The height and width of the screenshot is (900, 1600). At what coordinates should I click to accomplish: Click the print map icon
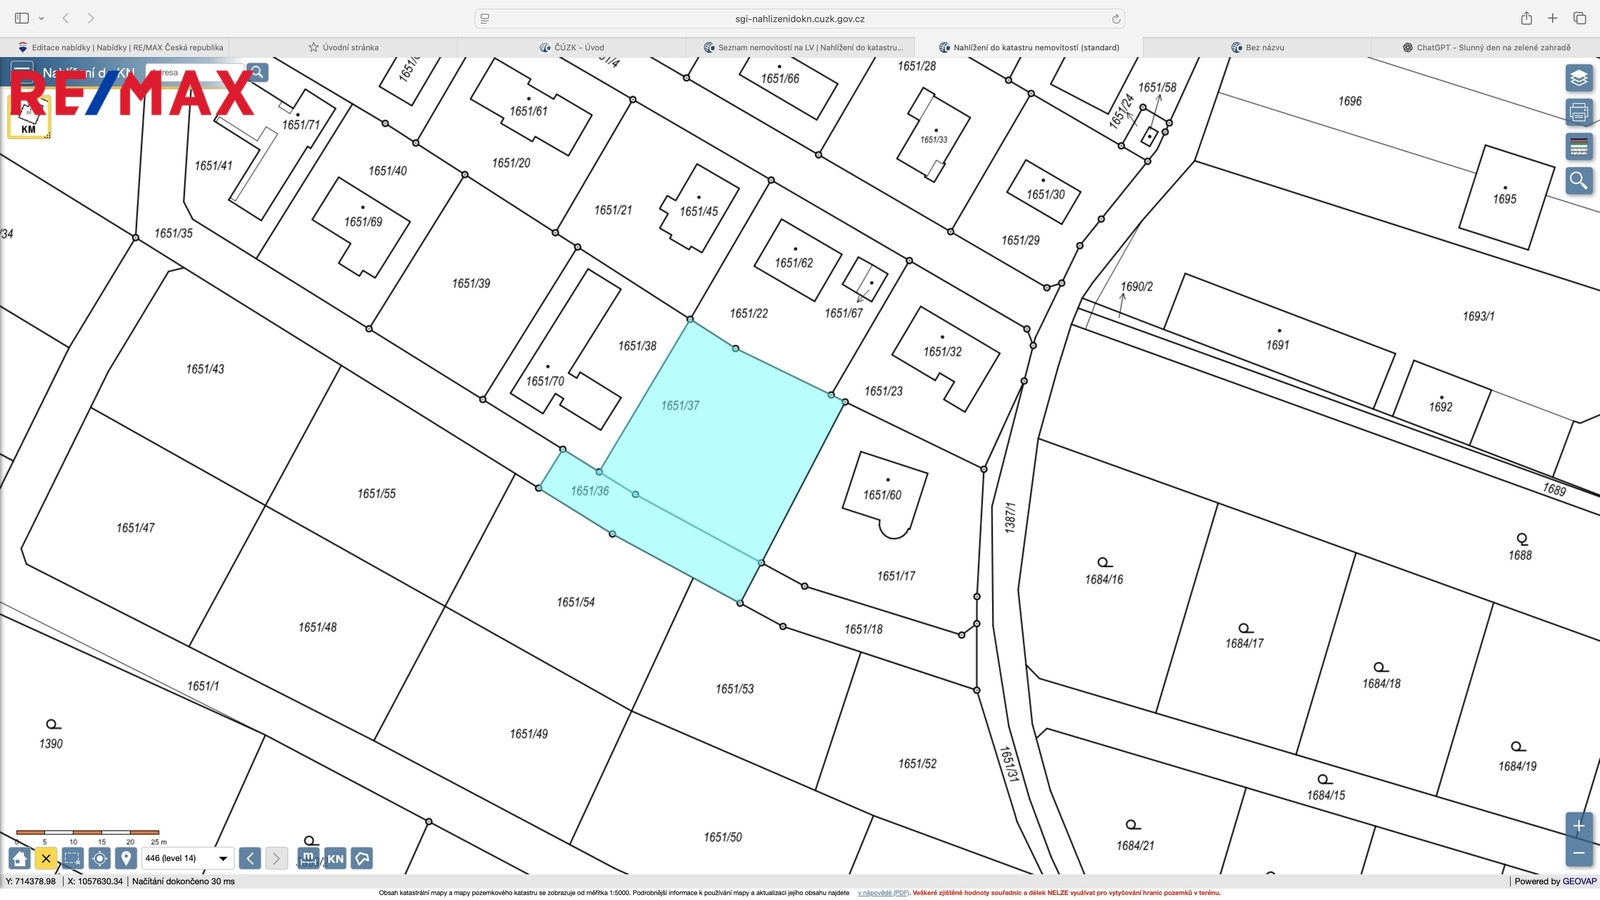(1579, 112)
